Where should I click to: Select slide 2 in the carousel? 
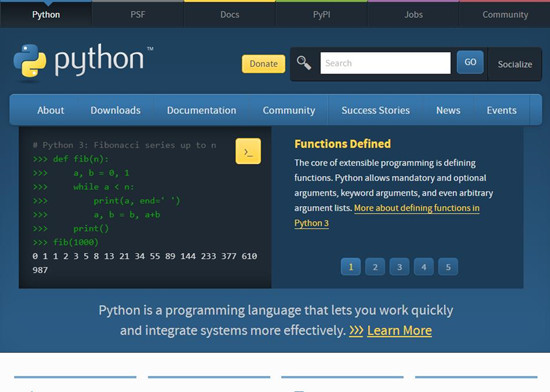pyautogui.click(x=375, y=267)
